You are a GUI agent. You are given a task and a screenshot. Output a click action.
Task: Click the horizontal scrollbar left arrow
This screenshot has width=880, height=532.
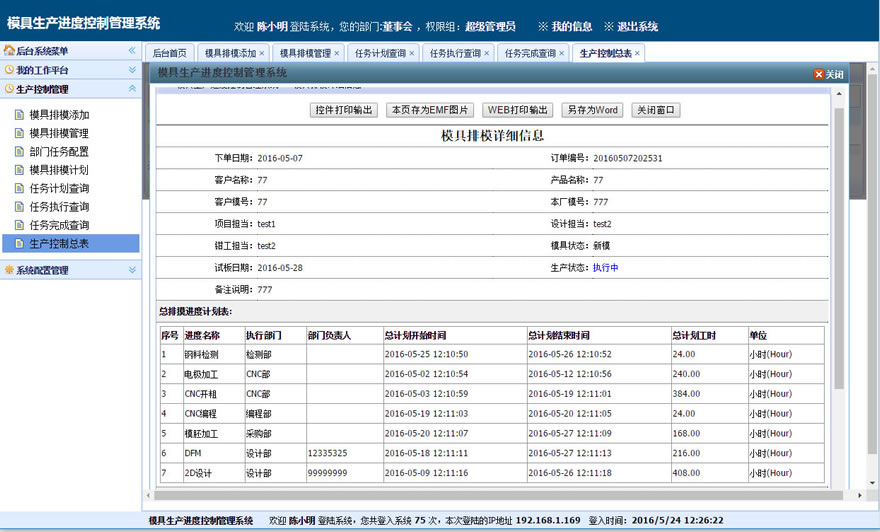point(148,496)
